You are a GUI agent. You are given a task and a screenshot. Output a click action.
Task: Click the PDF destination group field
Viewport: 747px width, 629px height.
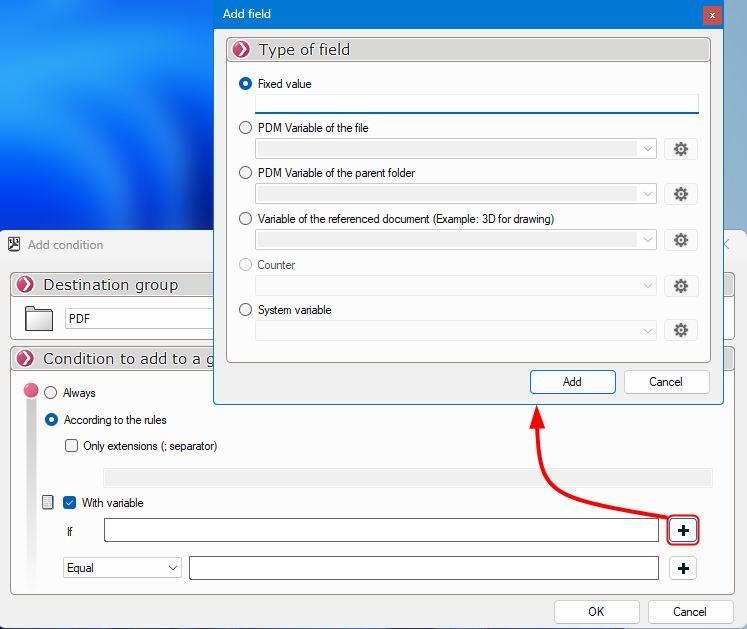pos(139,318)
